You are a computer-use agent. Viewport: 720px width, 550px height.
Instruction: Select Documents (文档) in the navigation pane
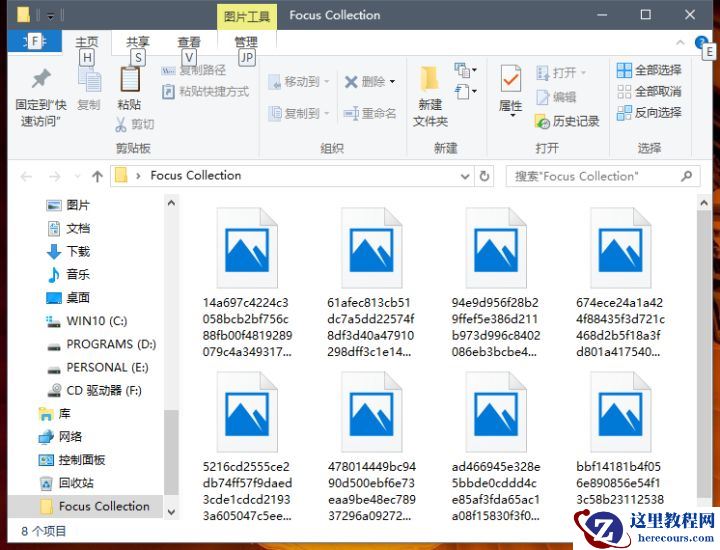pyautogui.click(x=68, y=228)
